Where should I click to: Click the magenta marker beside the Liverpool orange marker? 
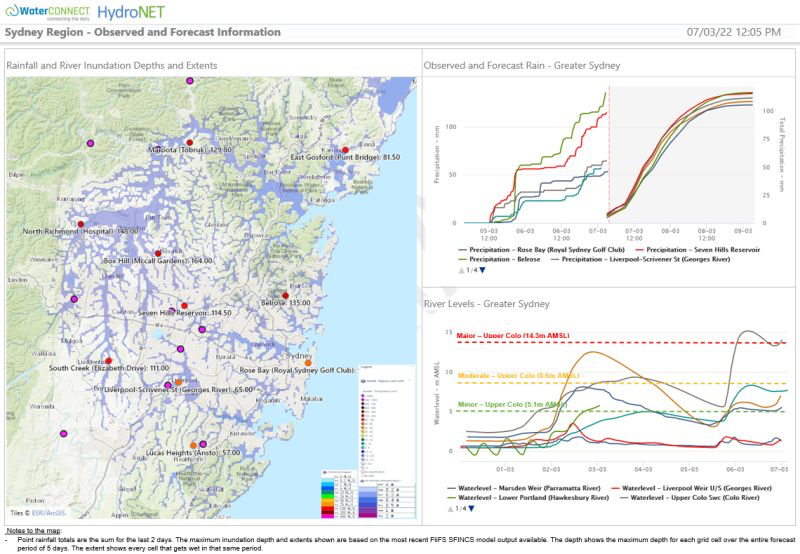[168, 385]
